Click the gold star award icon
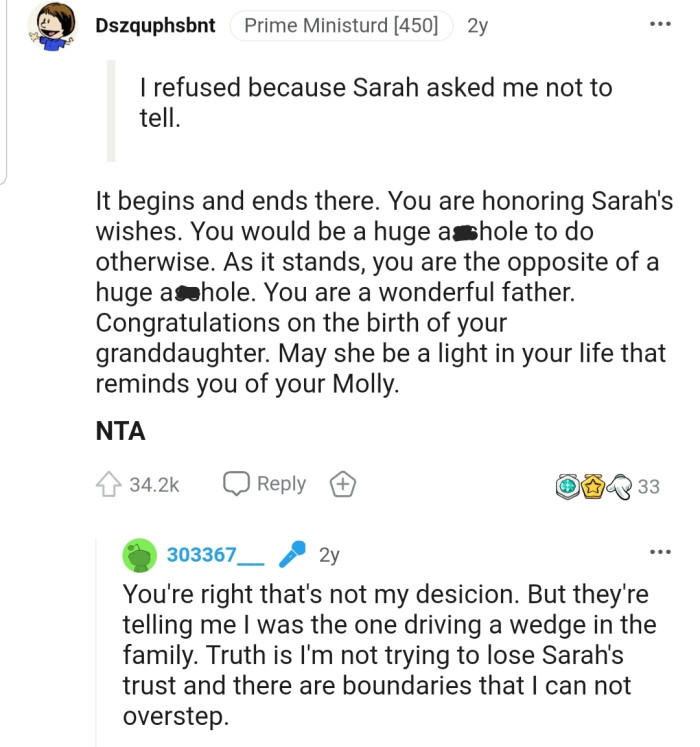The height and width of the screenshot is (747, 700). [x=591, y=487]
